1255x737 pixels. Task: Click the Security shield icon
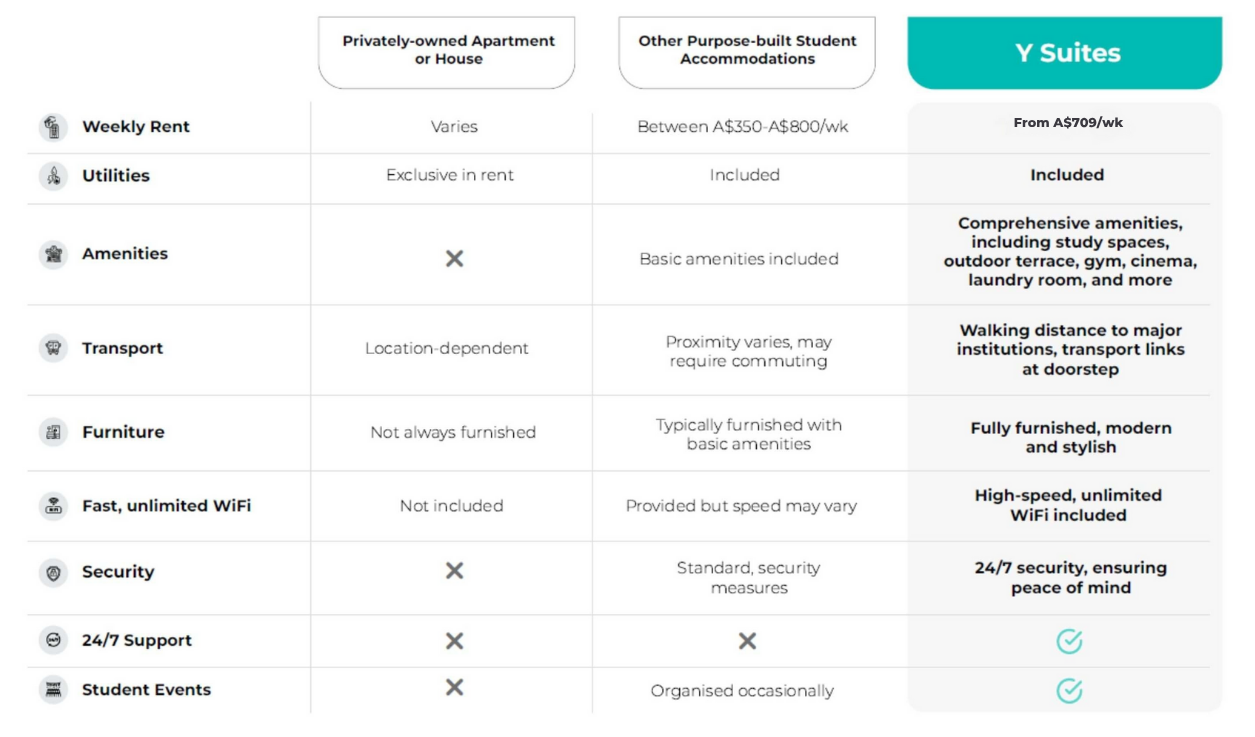[x=53, y=572]
